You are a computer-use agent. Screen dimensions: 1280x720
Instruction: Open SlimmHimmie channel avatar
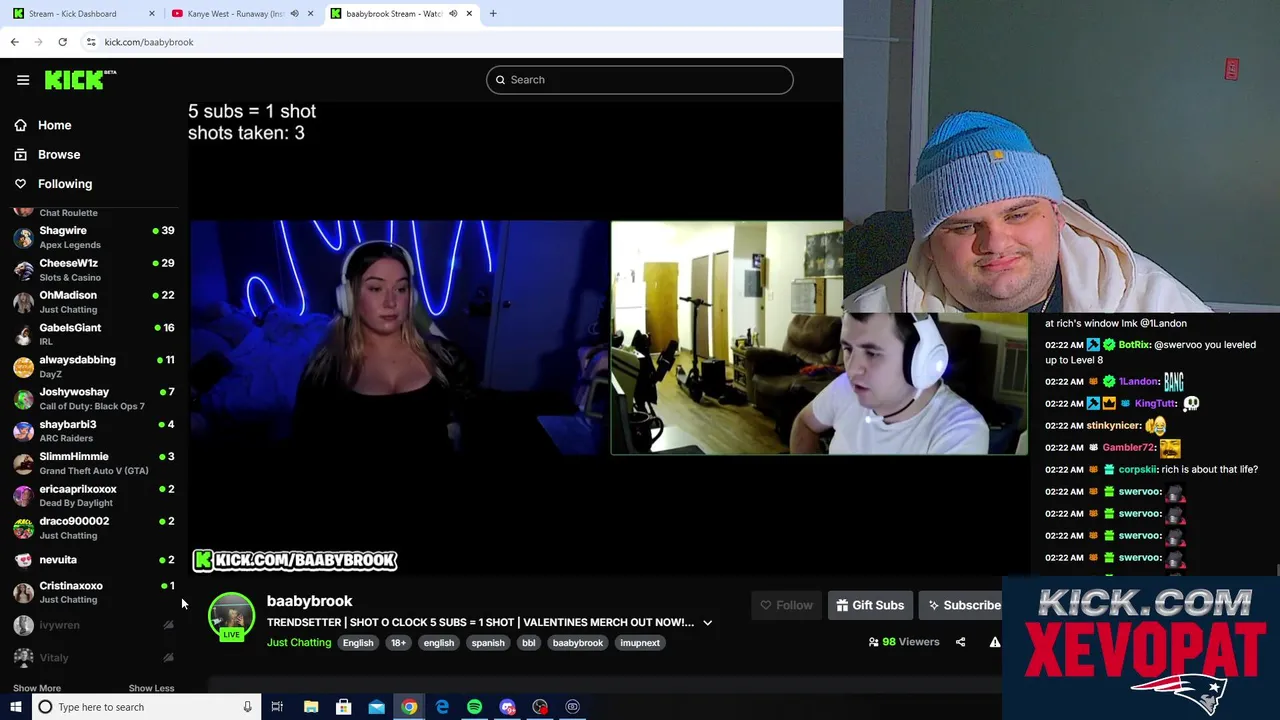point(23,463)
